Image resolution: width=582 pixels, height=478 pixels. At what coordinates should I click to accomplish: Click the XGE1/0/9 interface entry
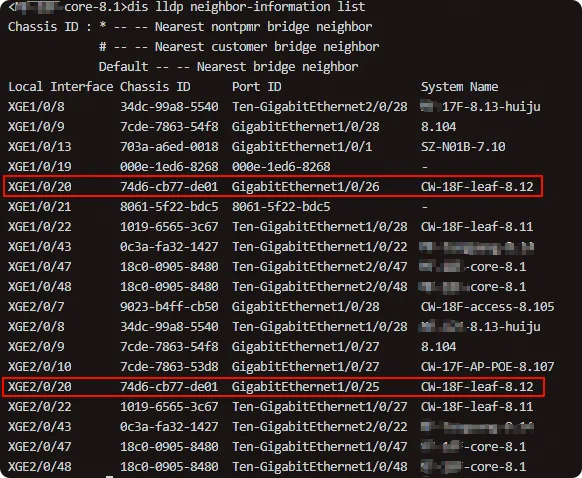[x=36, y=127]
